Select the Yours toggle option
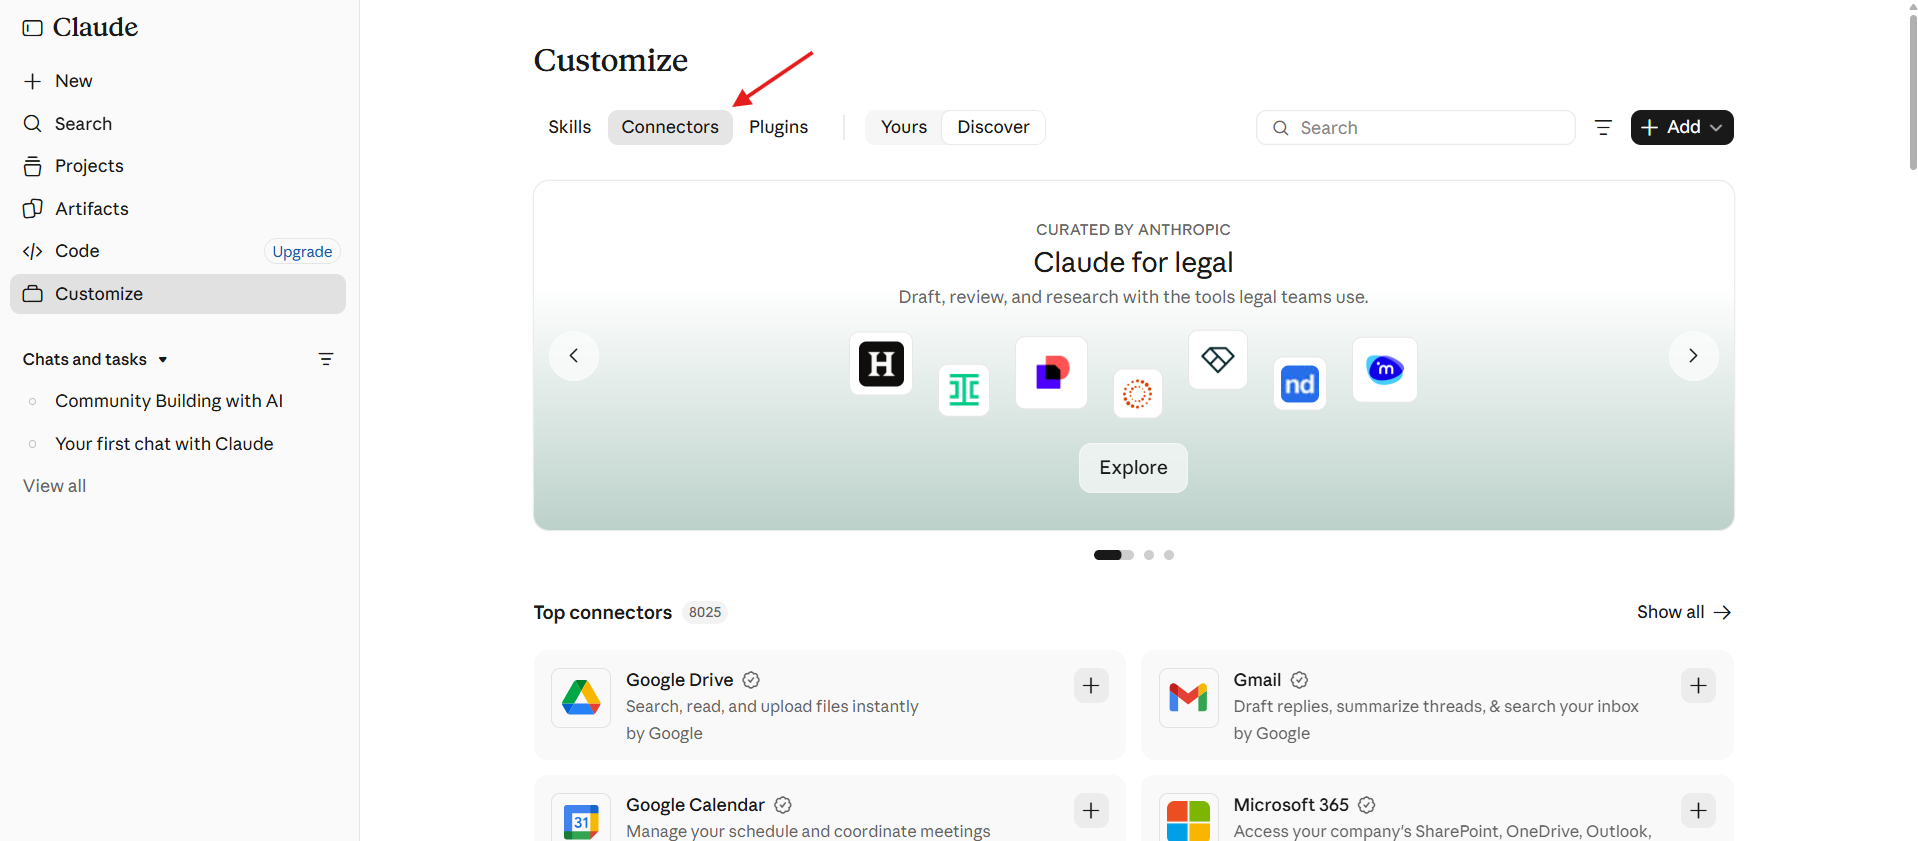This screenshot has height=841, width=1918. 904,127
